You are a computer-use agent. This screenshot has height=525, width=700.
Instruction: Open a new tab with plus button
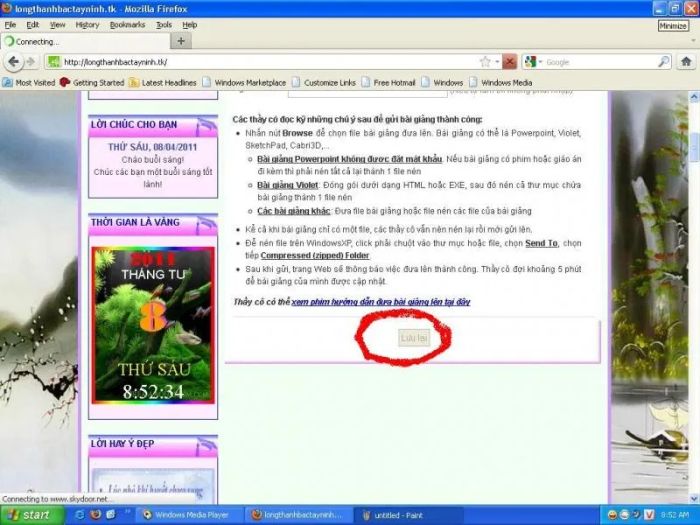pyautogui.click(x=181, y=41)
